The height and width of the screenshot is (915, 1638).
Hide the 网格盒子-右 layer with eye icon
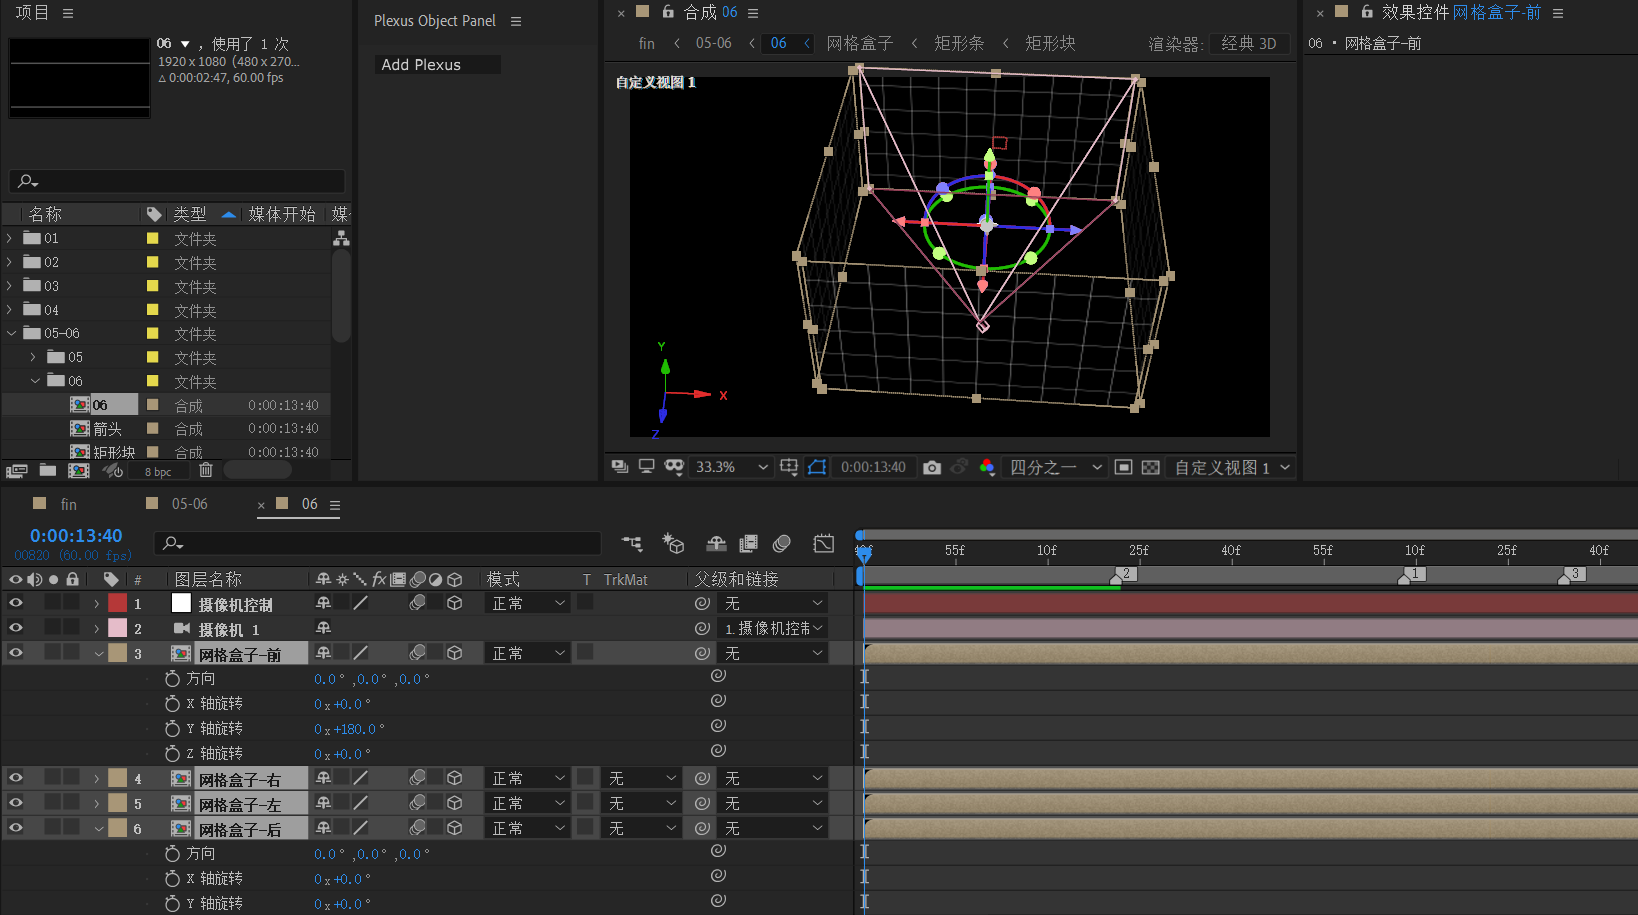coord(16,778)
